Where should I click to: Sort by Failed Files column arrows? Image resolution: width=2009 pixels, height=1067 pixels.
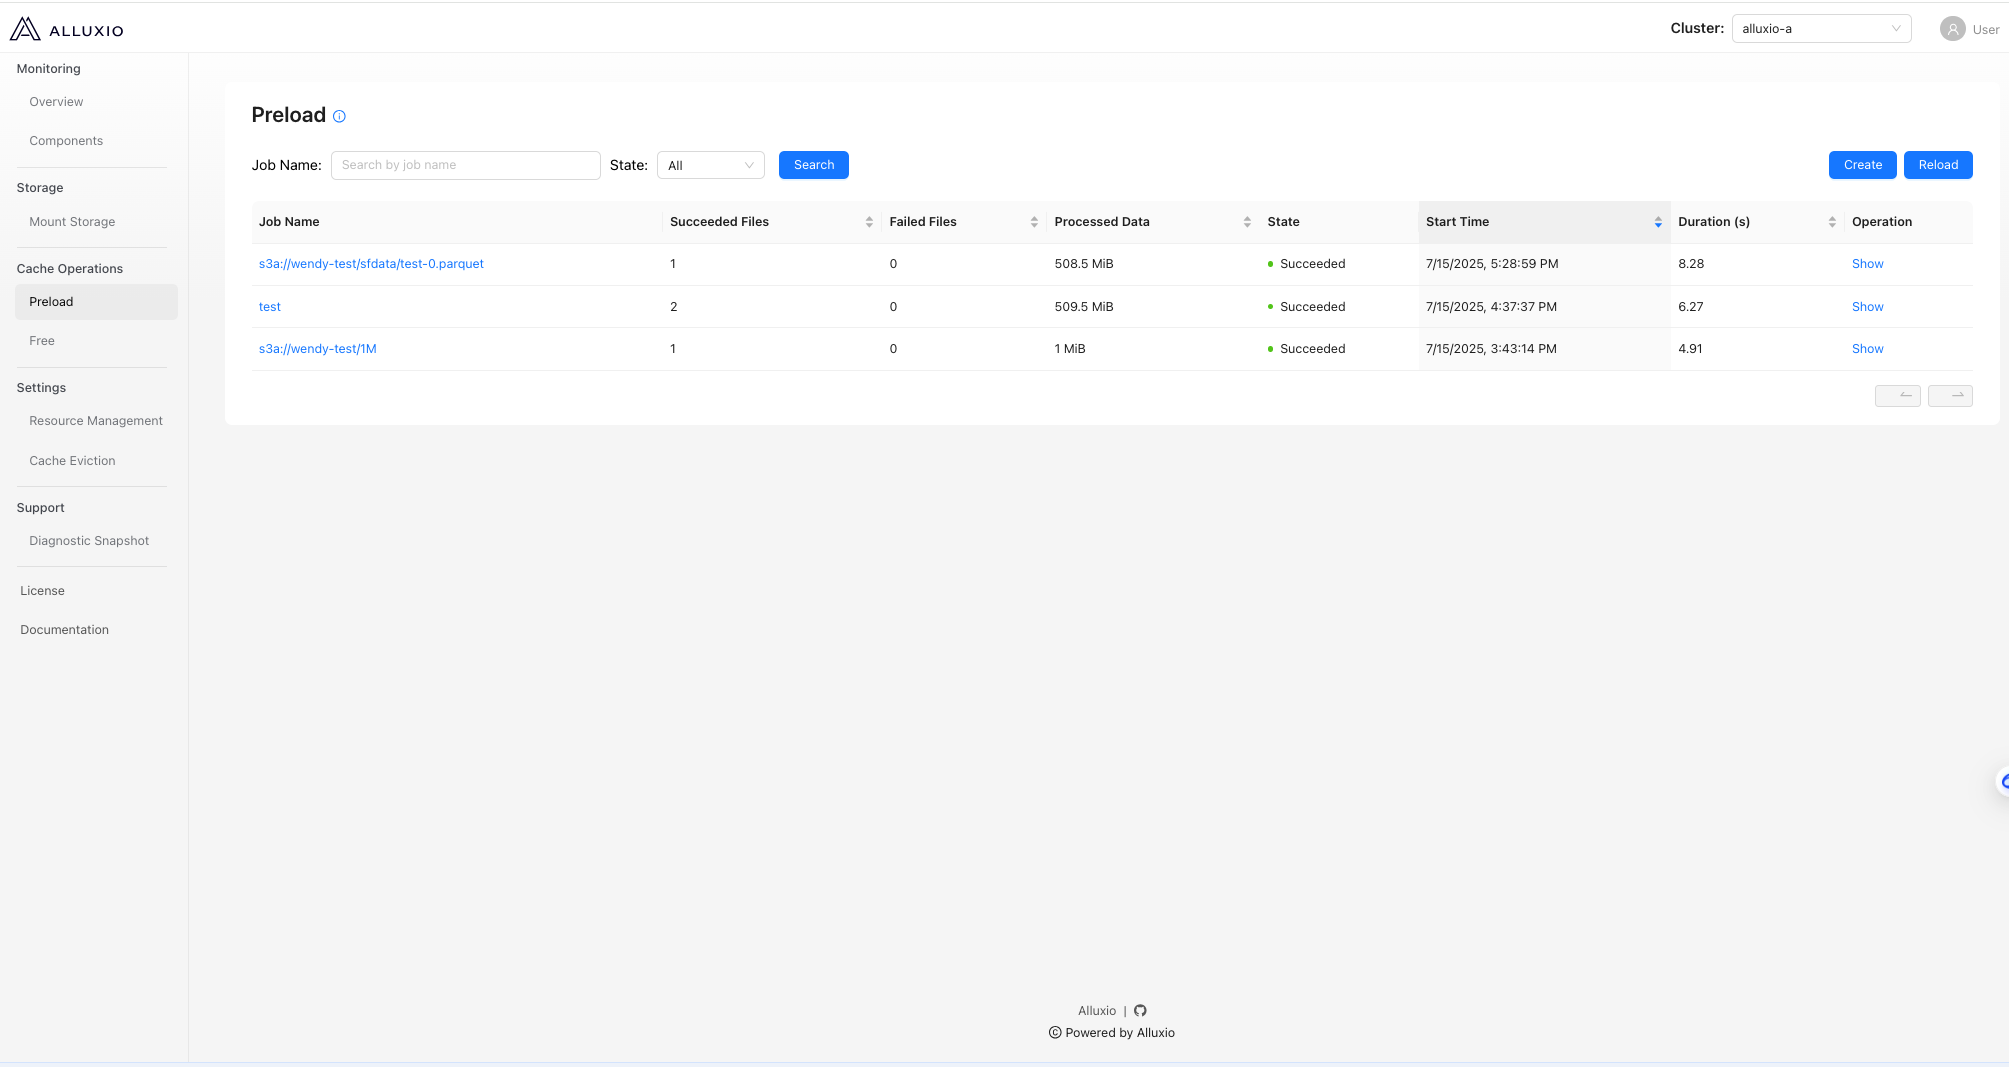(1034, 222)
